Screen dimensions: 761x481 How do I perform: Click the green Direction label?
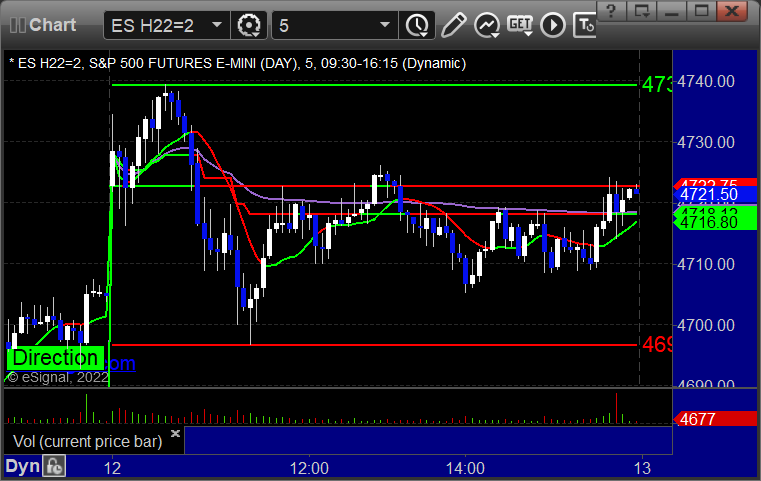coord(55,358)
